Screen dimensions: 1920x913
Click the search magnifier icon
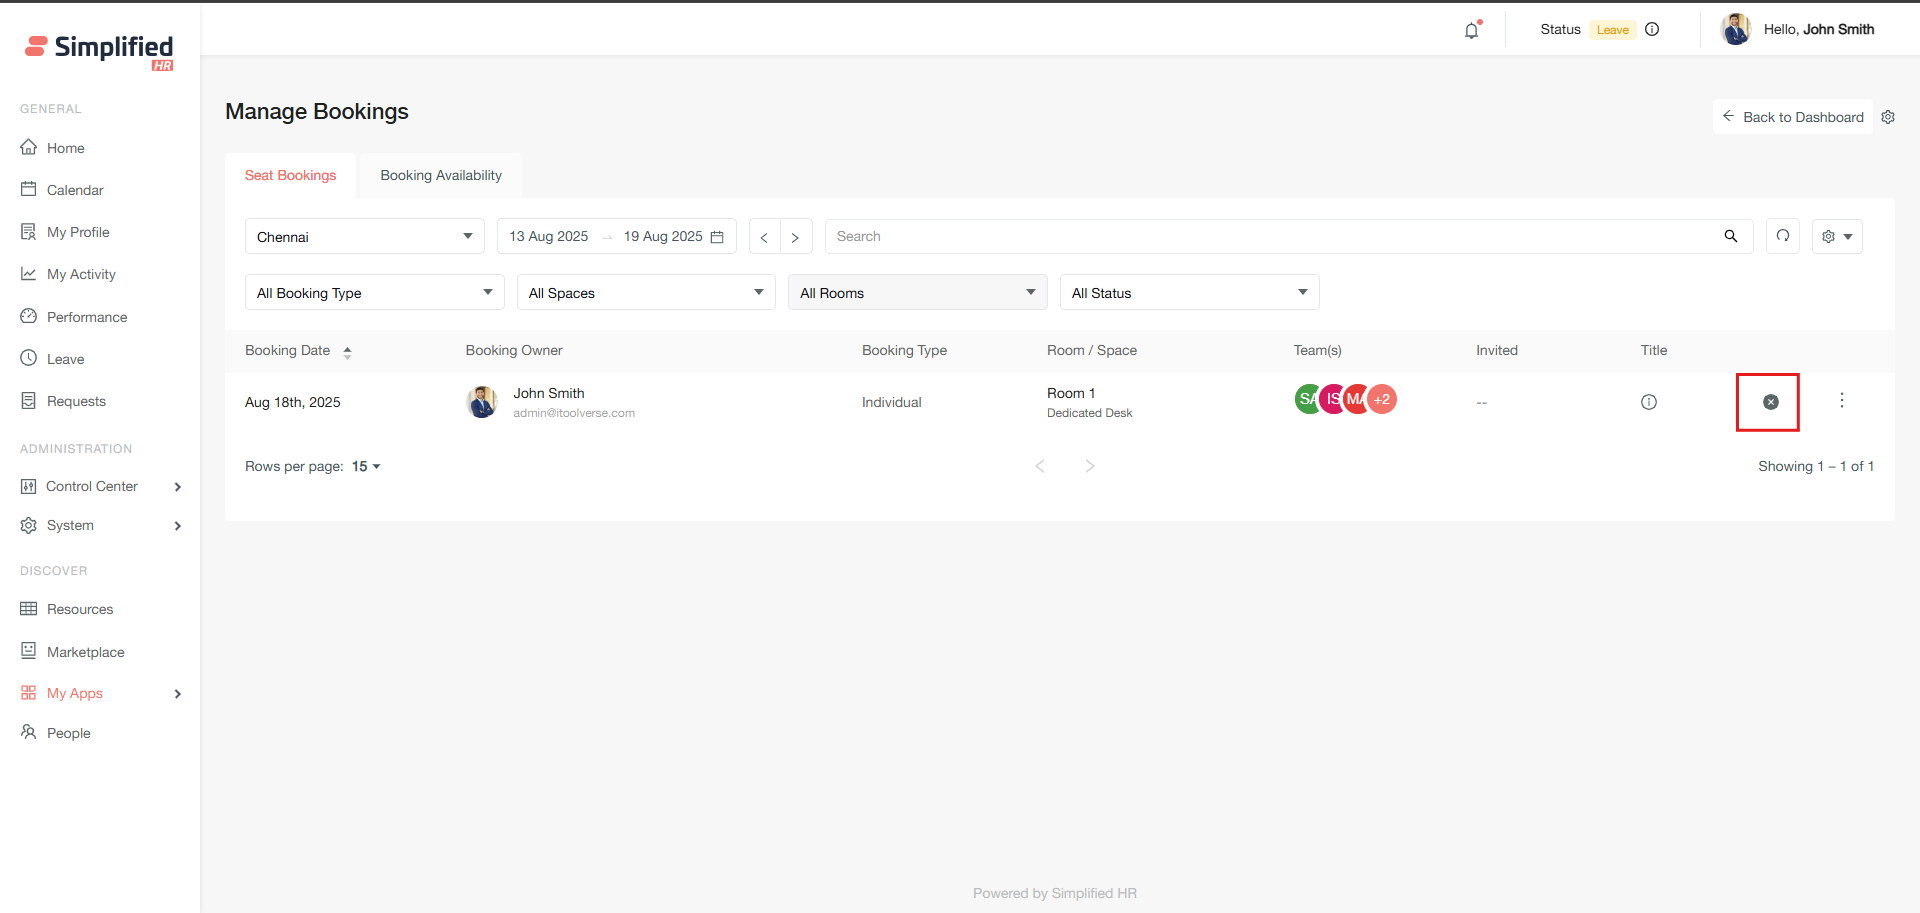click(1730, 236)
